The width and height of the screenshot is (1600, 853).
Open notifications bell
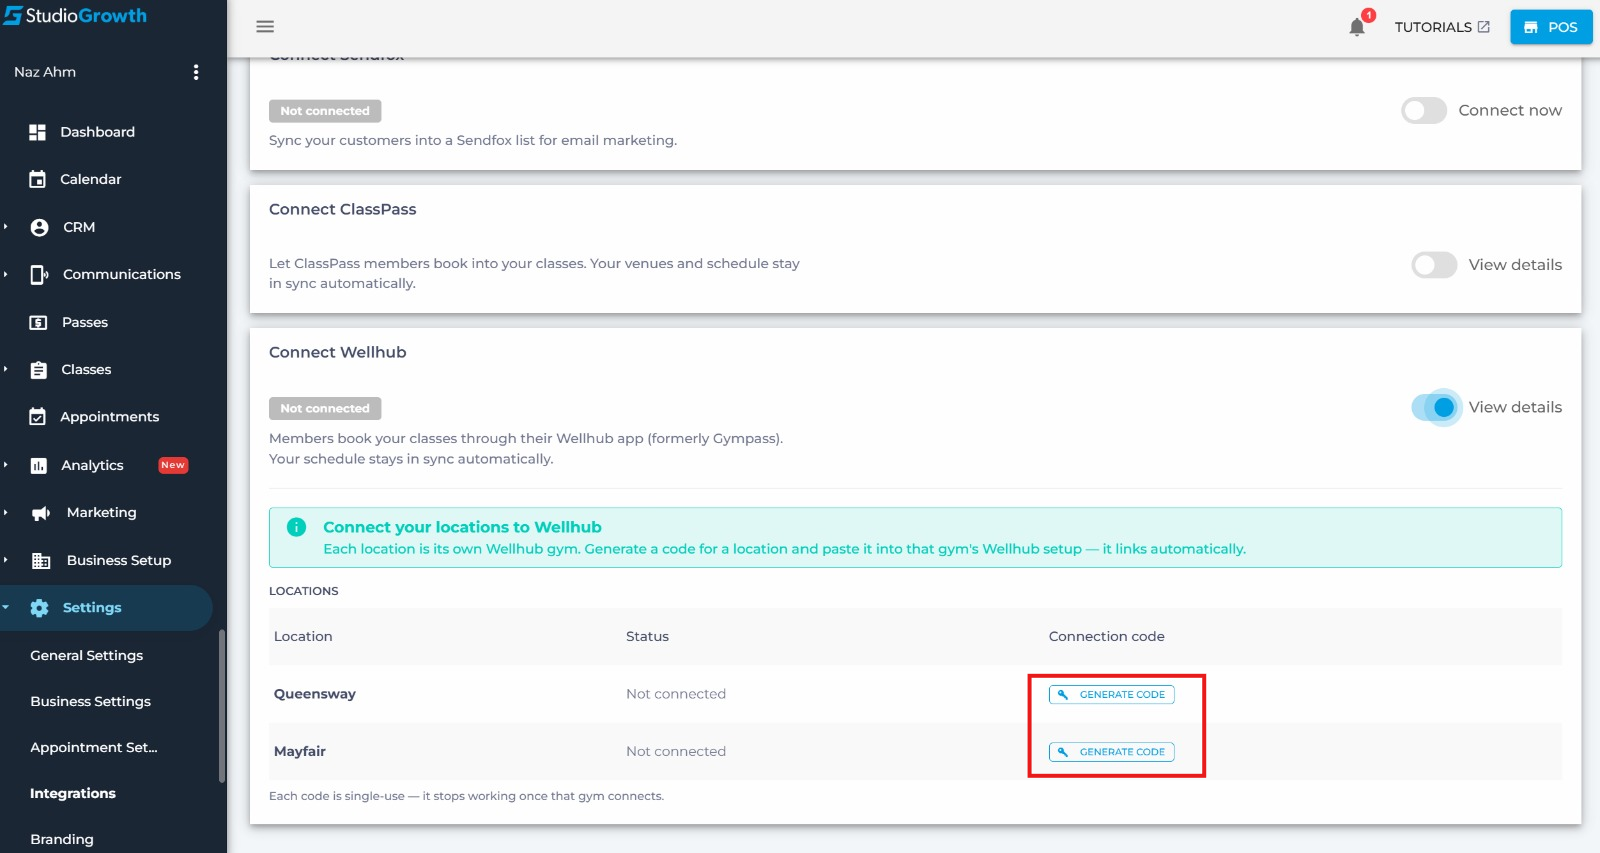[1357, 27]
